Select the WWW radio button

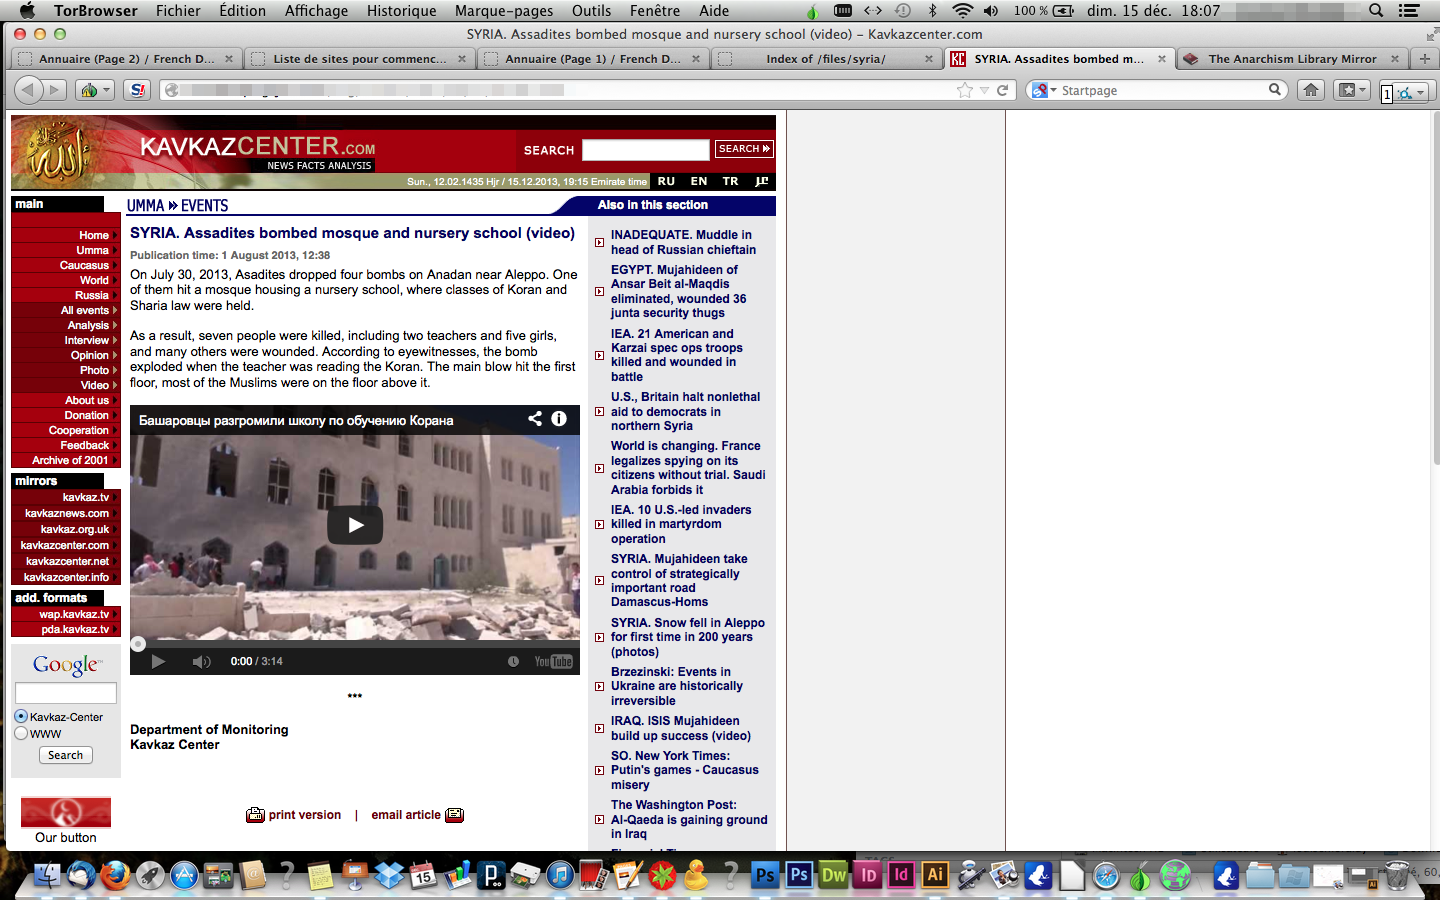[x=21, y=733]
